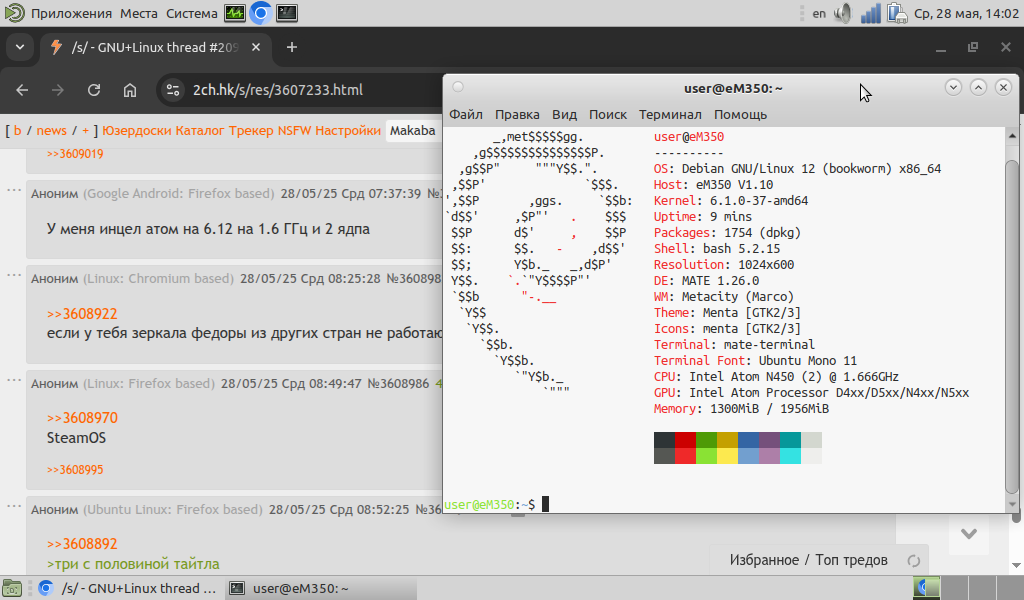Open Места menu in top panel

click(138, 14)
